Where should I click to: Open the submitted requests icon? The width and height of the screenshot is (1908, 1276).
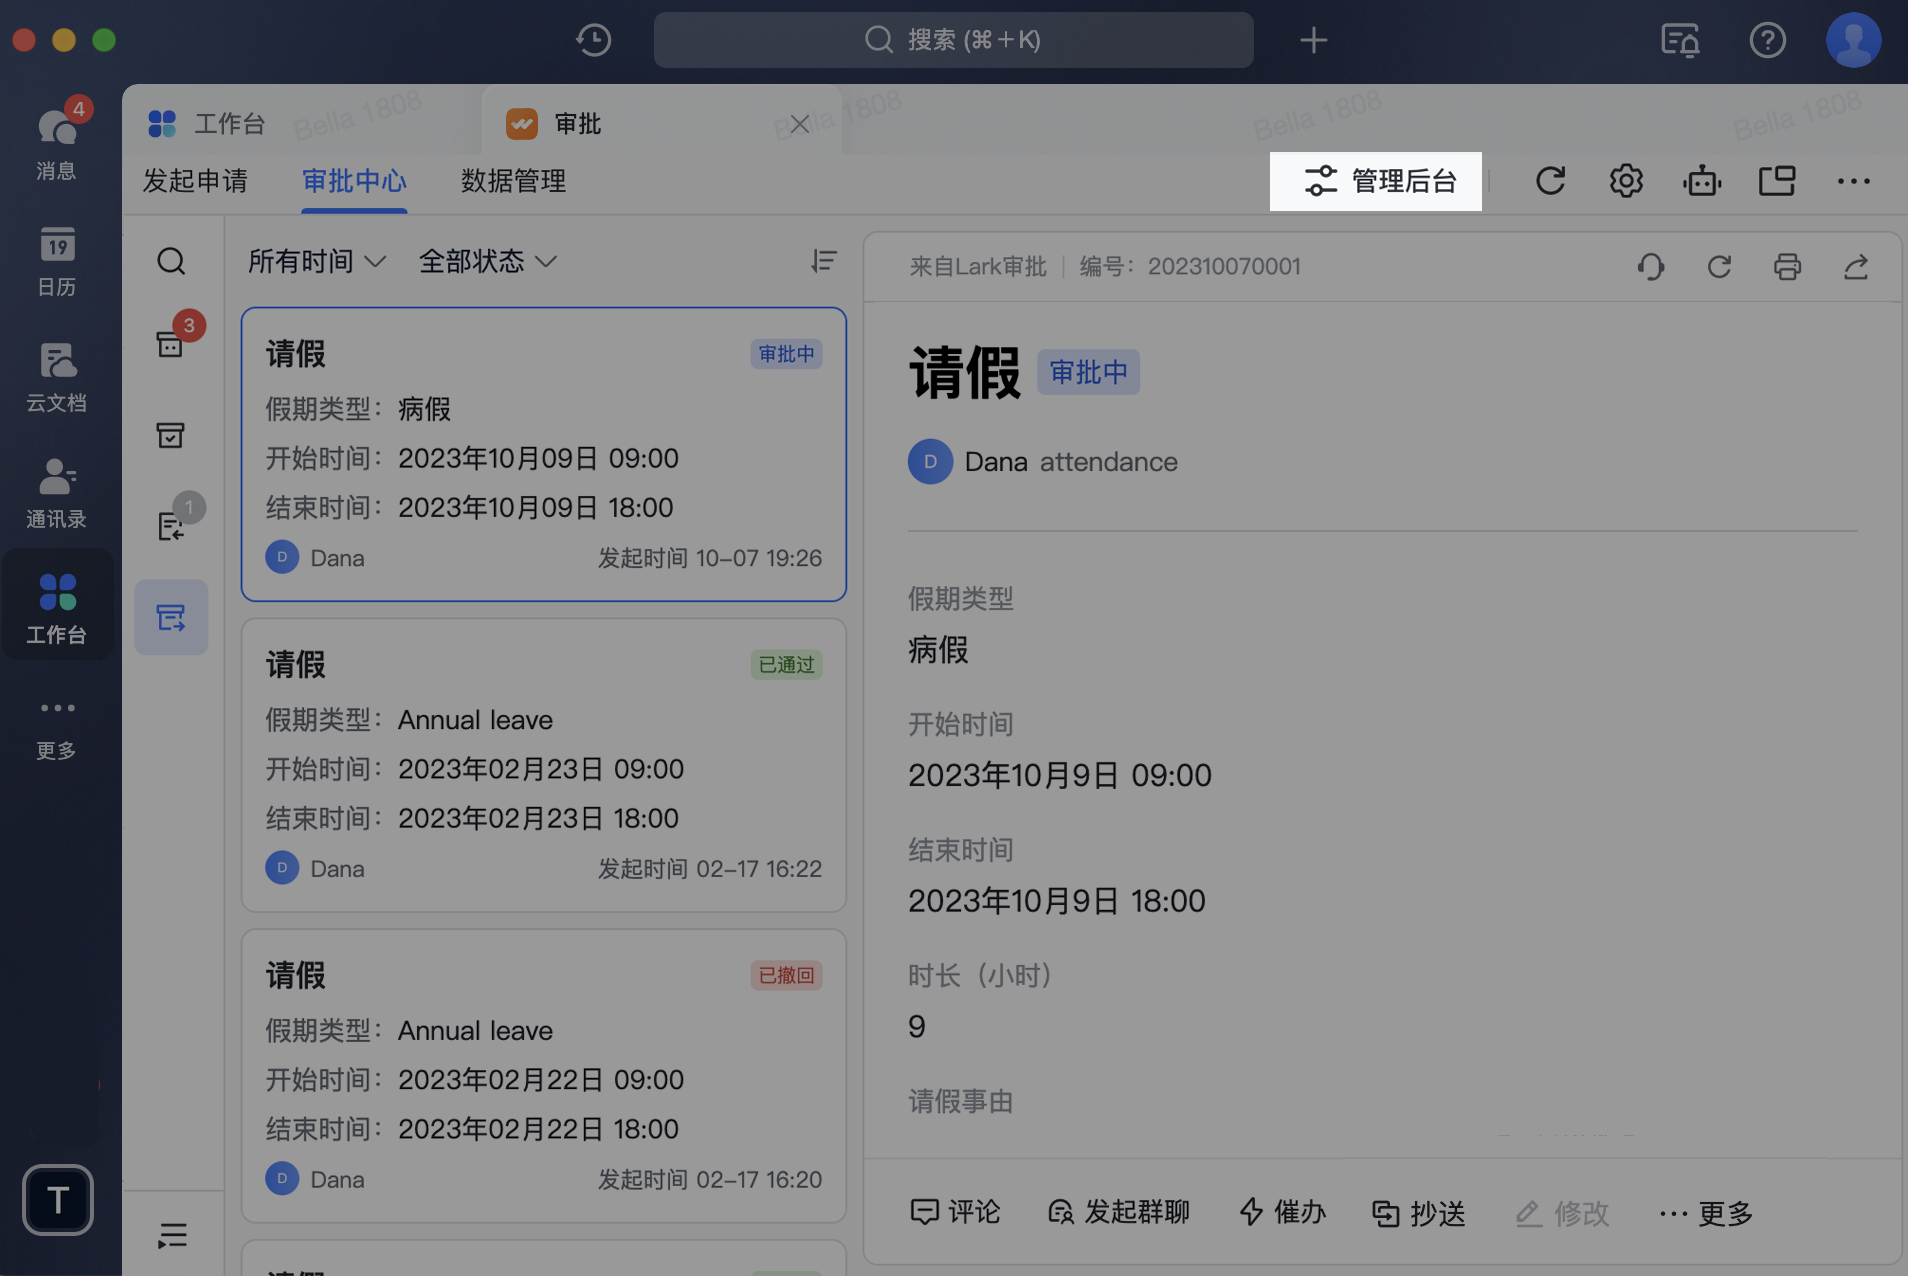(171, 617)
